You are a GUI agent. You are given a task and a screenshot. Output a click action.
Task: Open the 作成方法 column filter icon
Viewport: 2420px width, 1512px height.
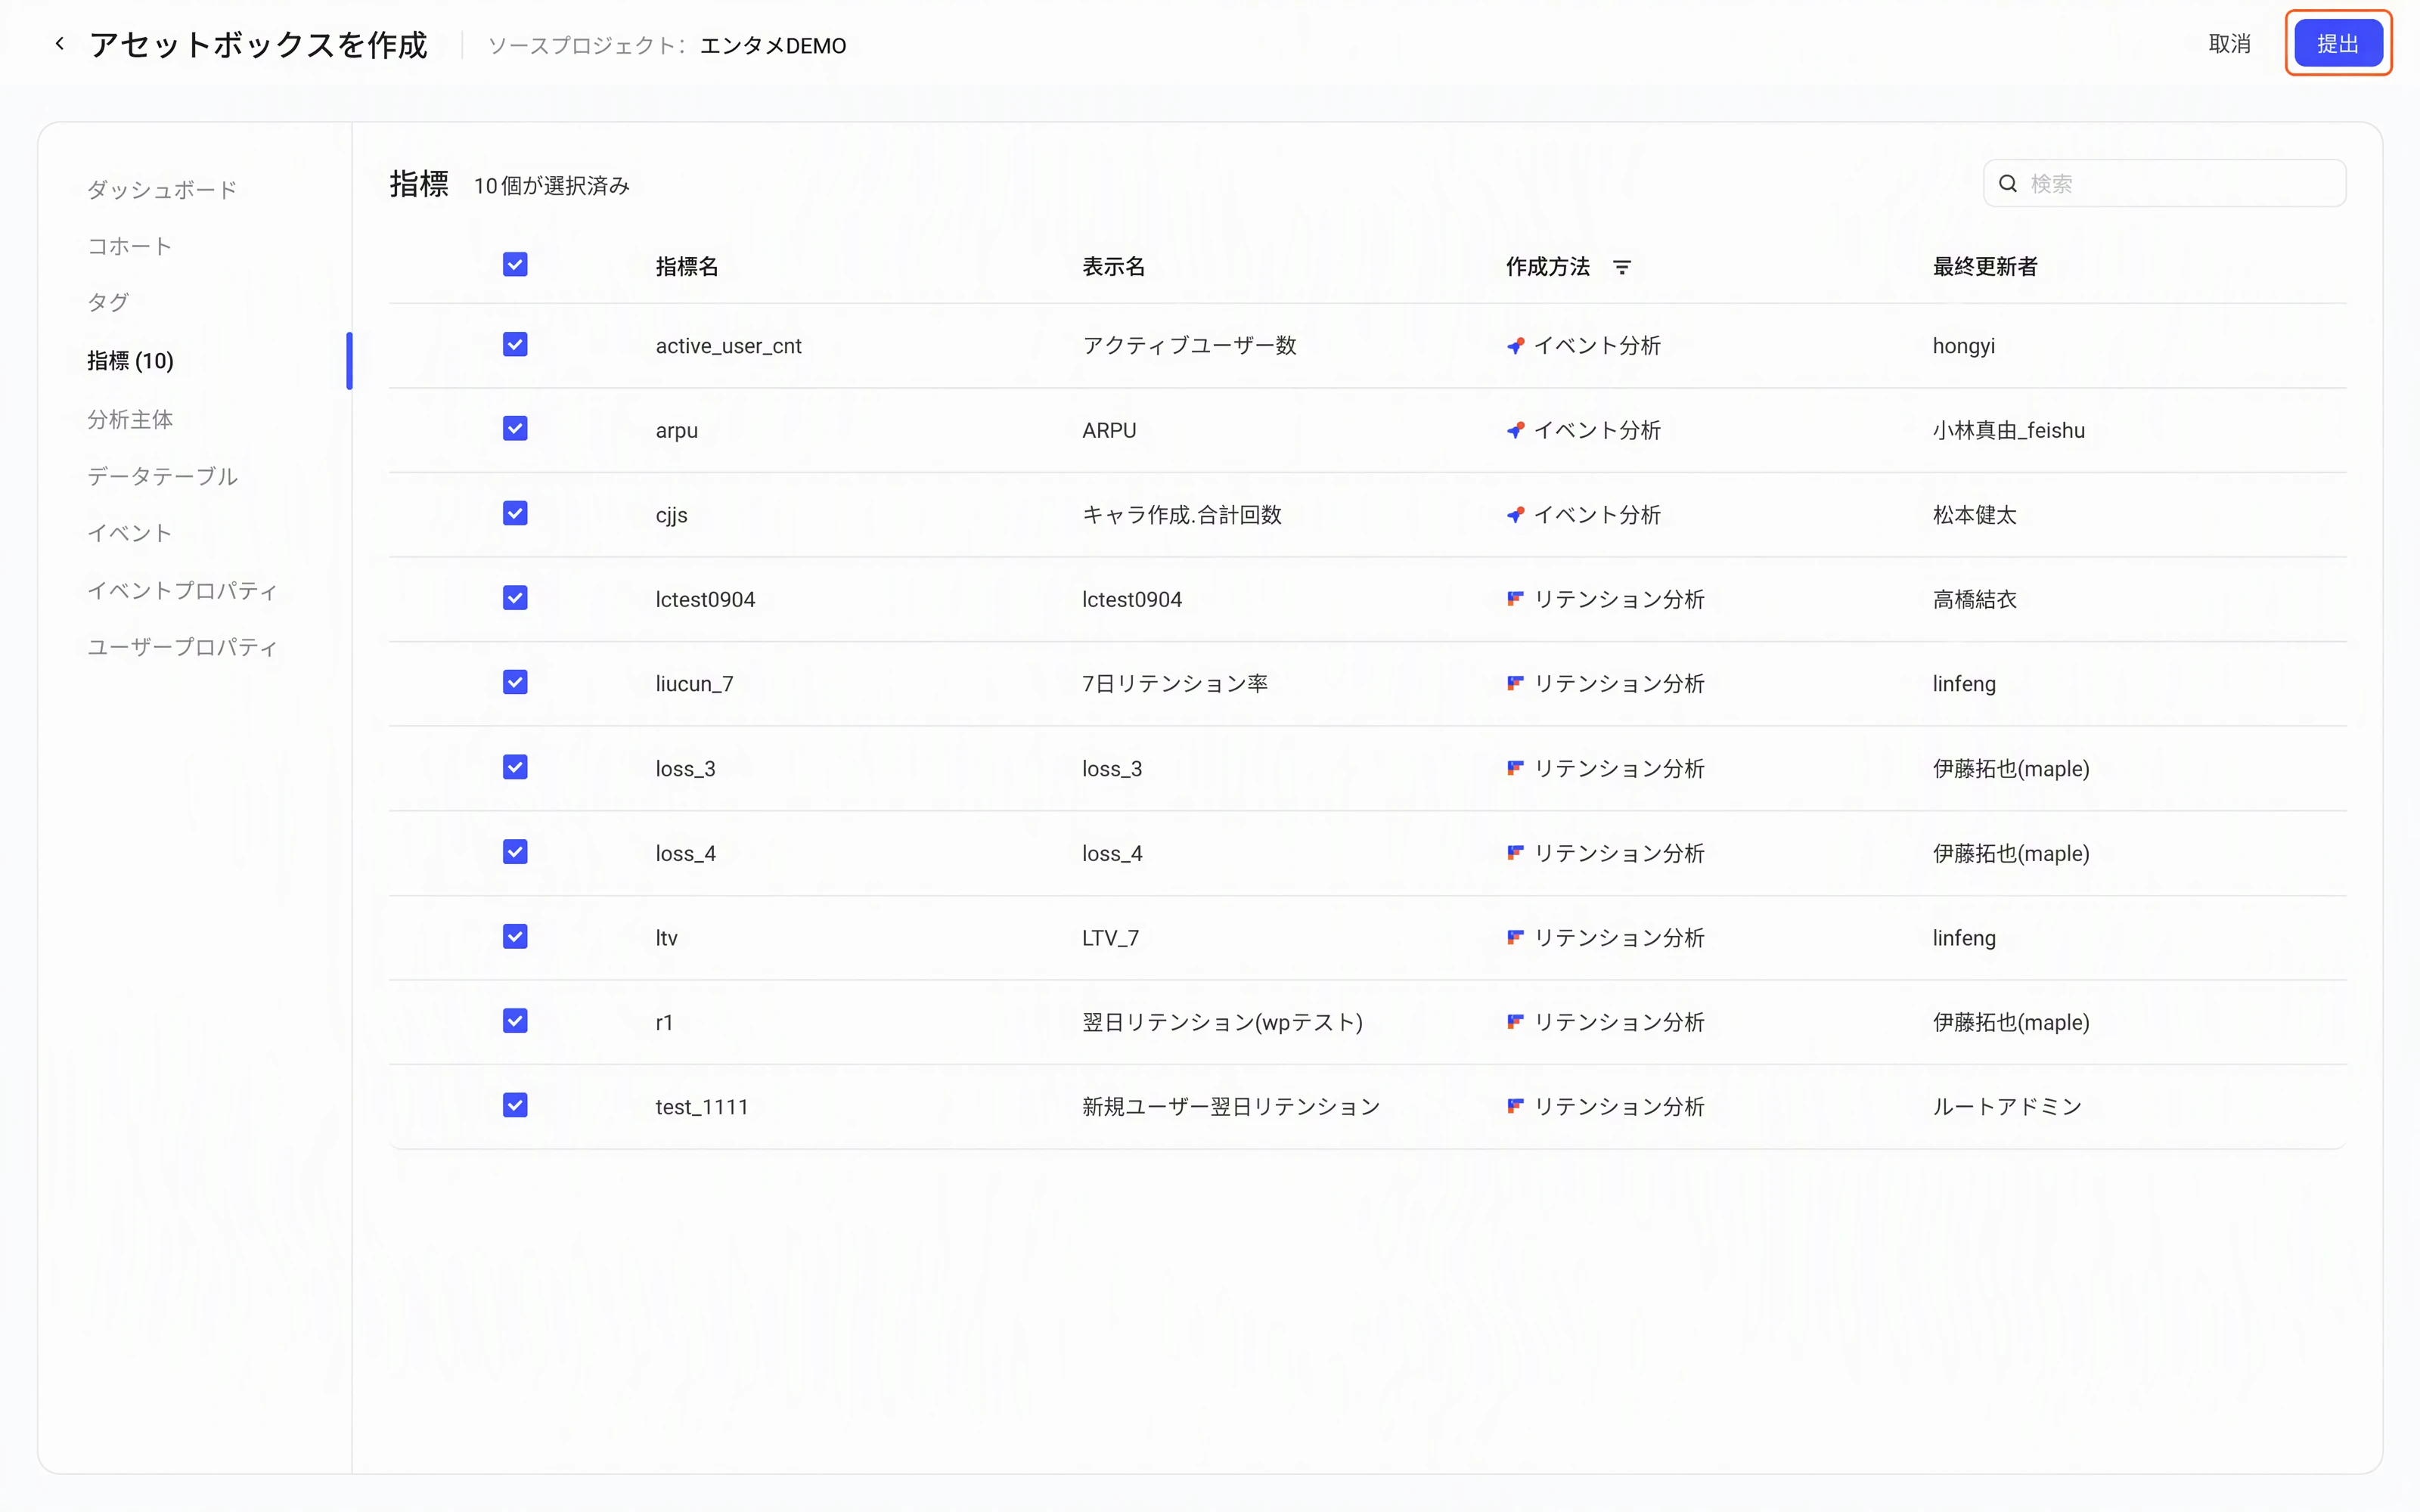pyautogui.click(x=1622, y=267)
